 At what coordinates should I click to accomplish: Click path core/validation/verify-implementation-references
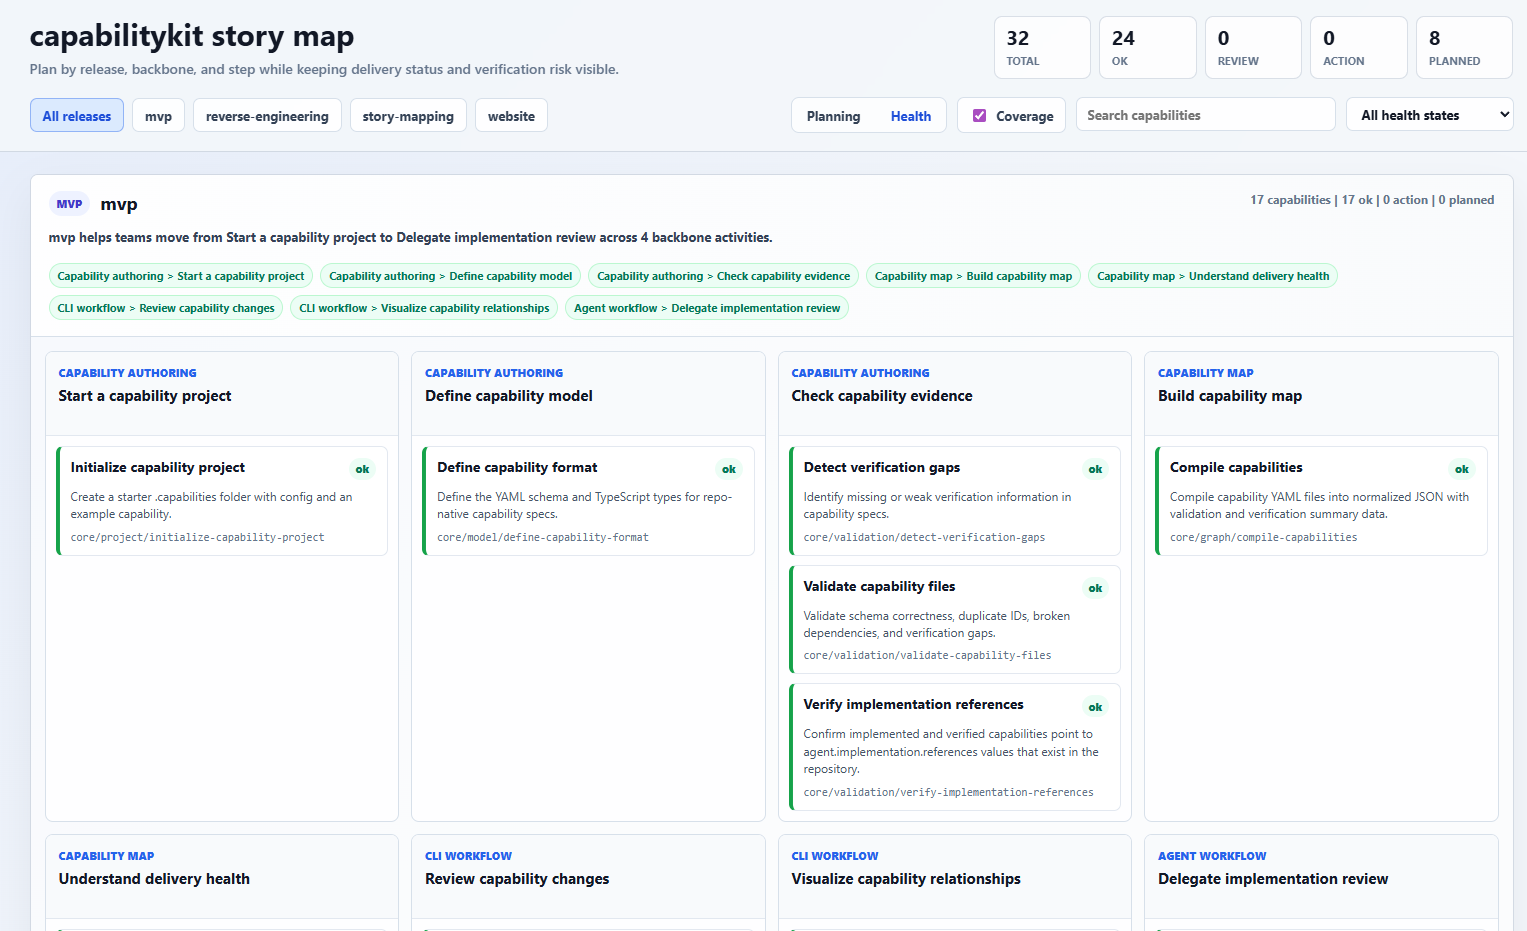coord(948,792)
